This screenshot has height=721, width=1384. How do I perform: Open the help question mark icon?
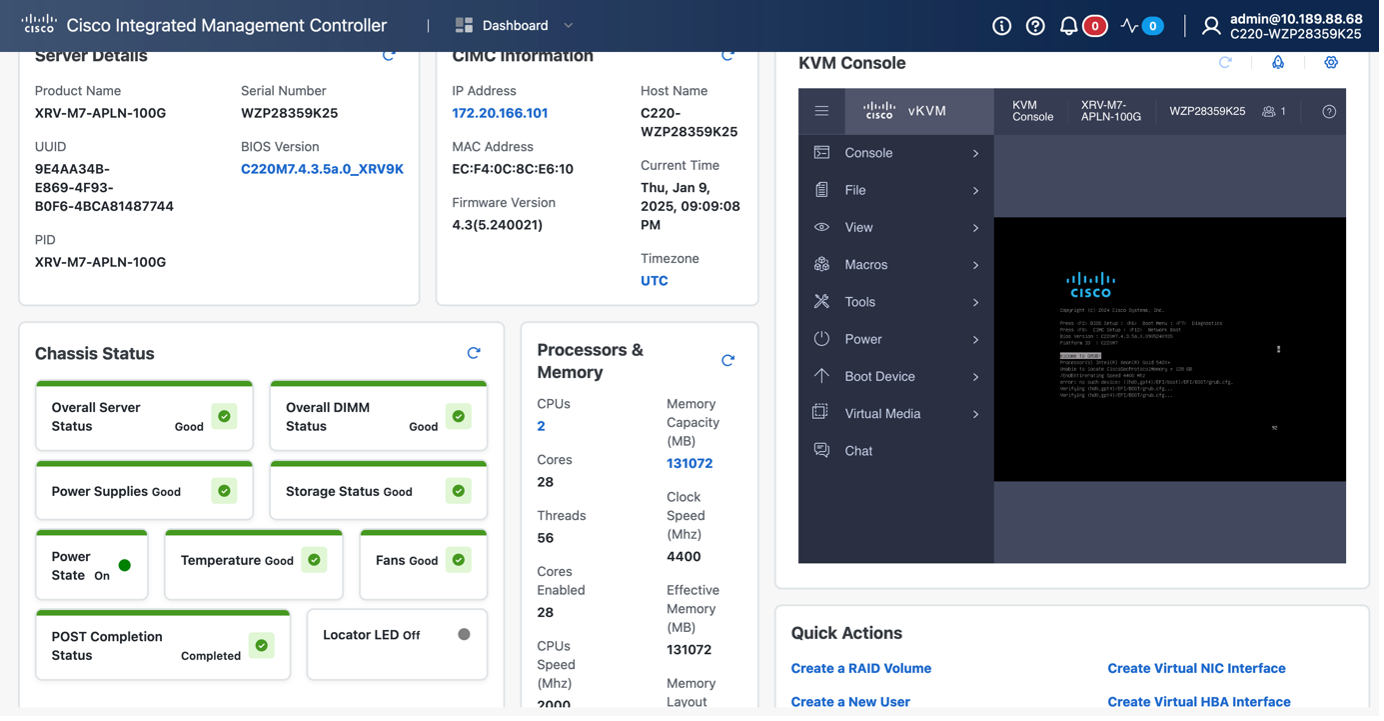pyautogui.click(x=1035, y=26)
